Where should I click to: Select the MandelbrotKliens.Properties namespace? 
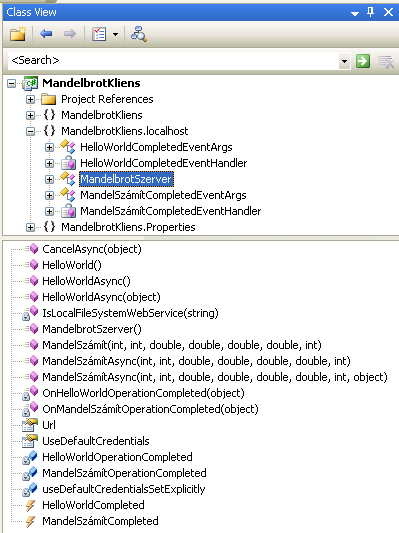(128, 227)
